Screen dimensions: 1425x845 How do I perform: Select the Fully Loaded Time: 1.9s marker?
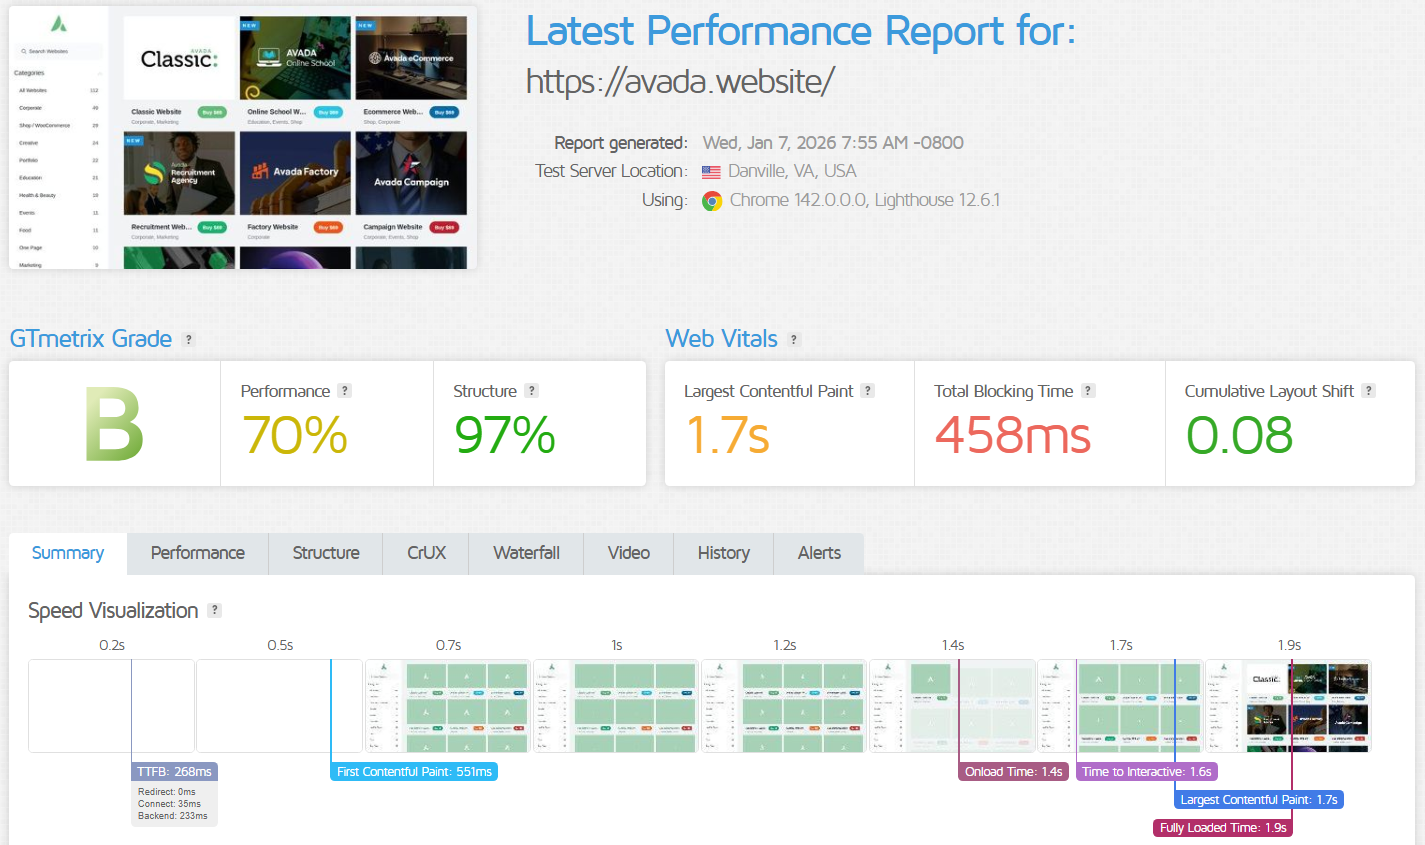click(x=1223, y=828)
